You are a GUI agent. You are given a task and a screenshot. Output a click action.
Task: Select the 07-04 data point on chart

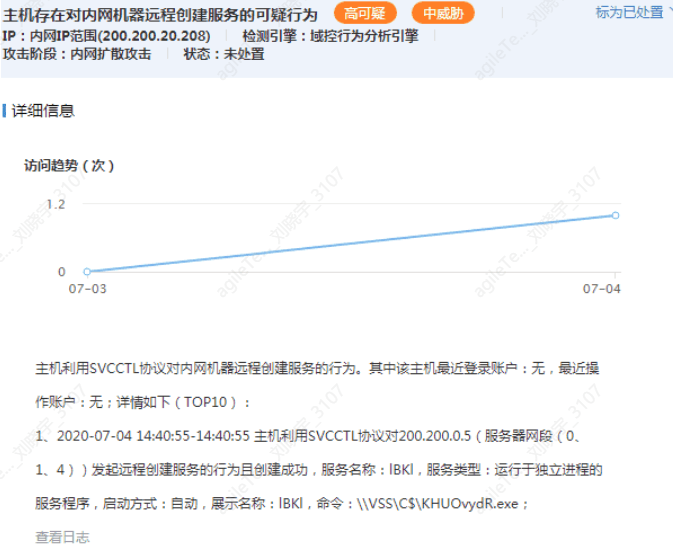click(x=615, y=215)
